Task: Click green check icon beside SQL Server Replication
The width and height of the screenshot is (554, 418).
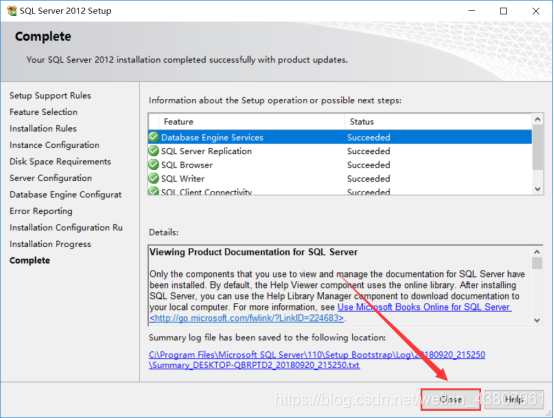Action: (x=154, y=151)
